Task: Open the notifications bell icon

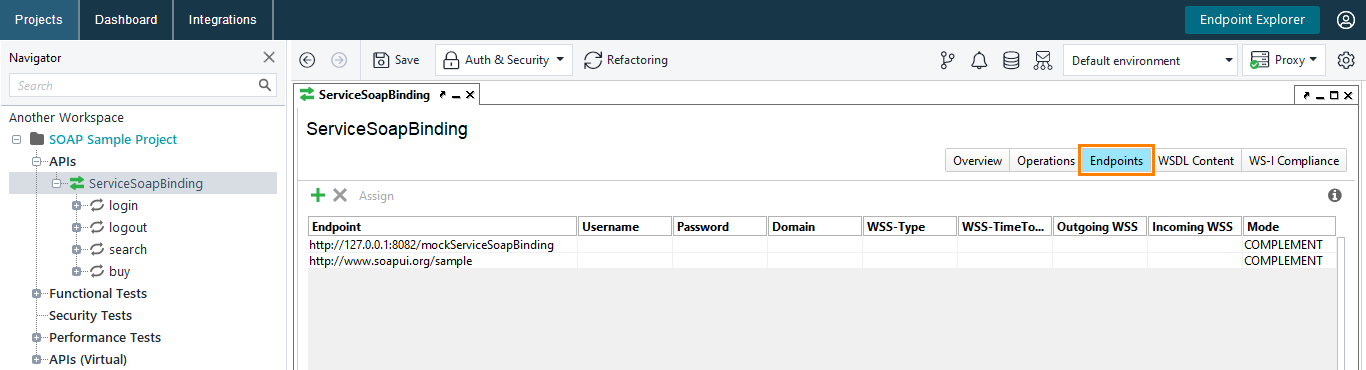Action: 980,60
